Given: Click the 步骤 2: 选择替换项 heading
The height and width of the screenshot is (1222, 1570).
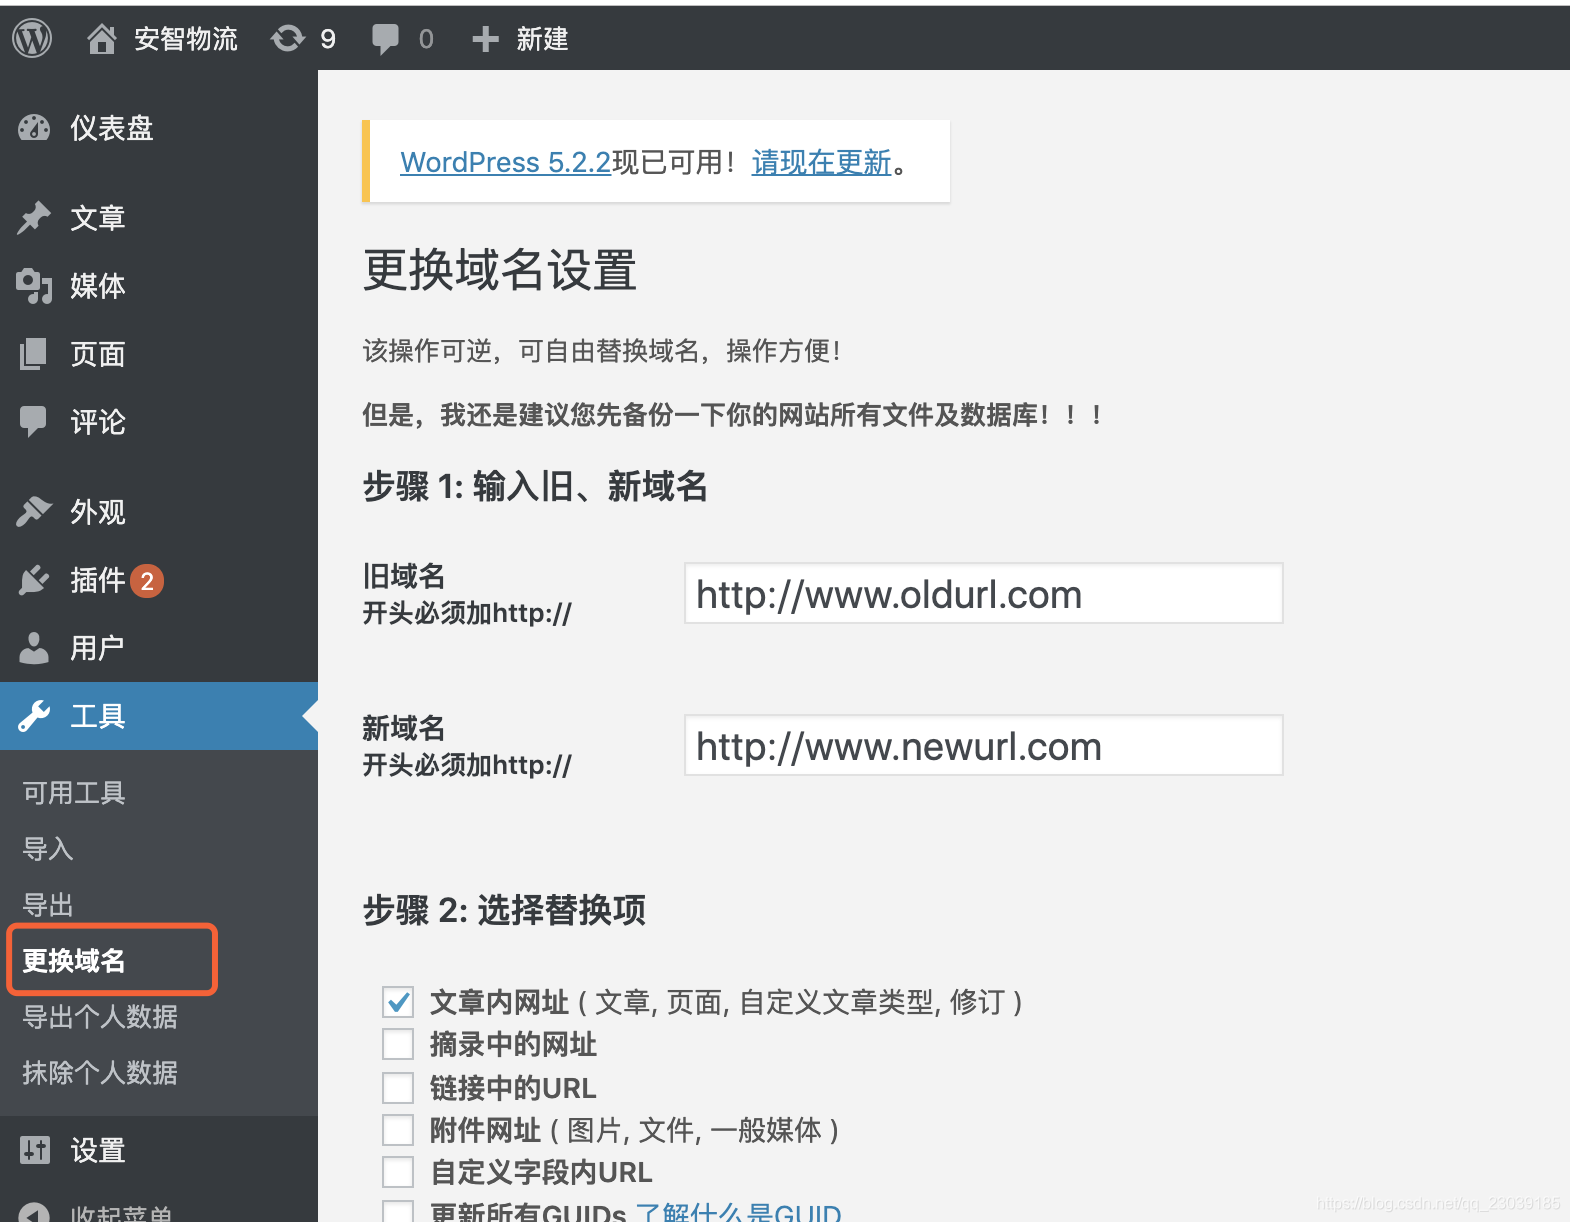Looking at the screenshot, I should (x=504, y=910).
